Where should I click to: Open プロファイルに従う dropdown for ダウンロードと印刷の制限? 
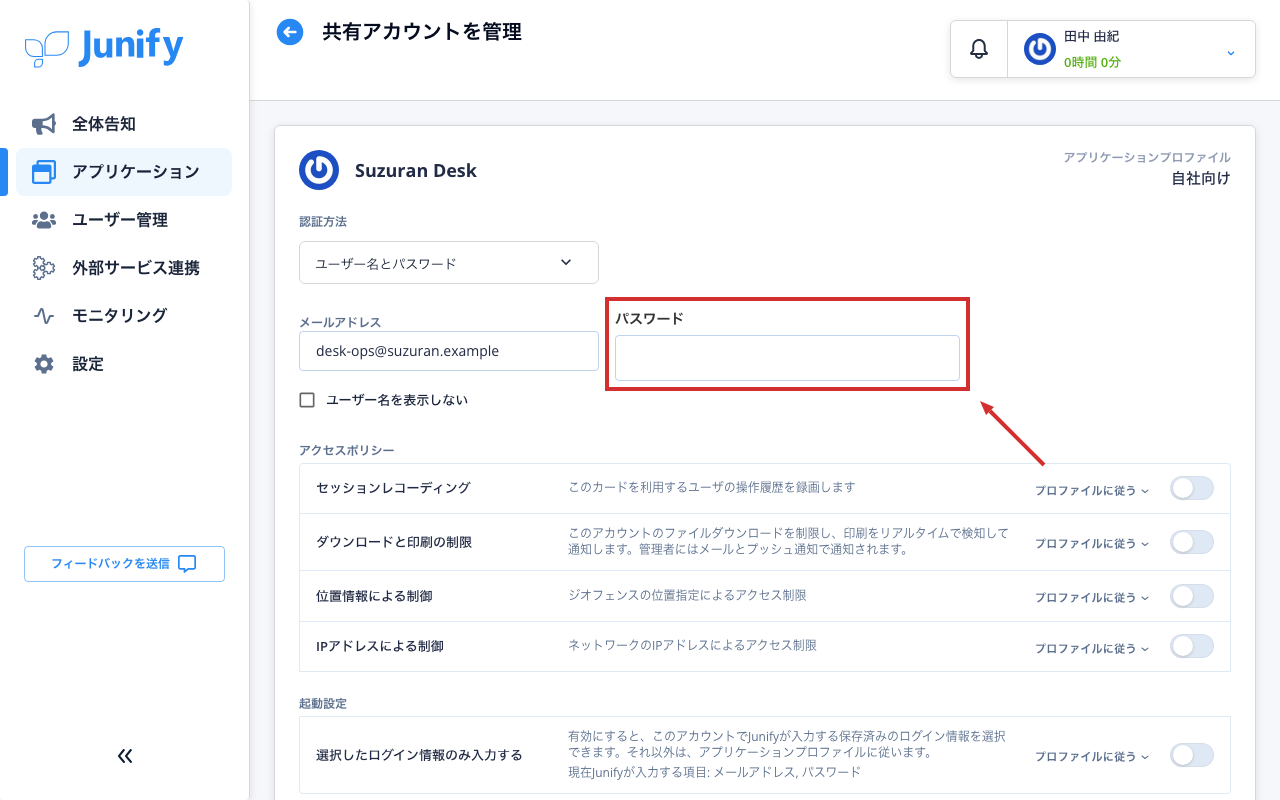click(x=1092, y=543)
